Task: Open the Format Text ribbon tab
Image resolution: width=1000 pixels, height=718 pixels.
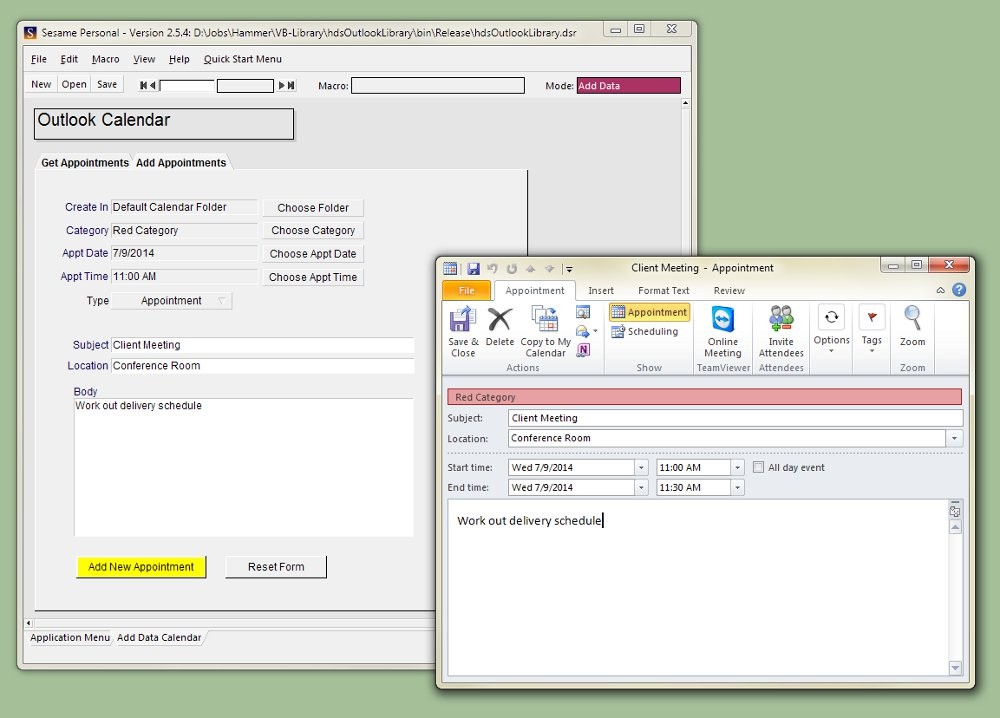Action: [663, 290]
